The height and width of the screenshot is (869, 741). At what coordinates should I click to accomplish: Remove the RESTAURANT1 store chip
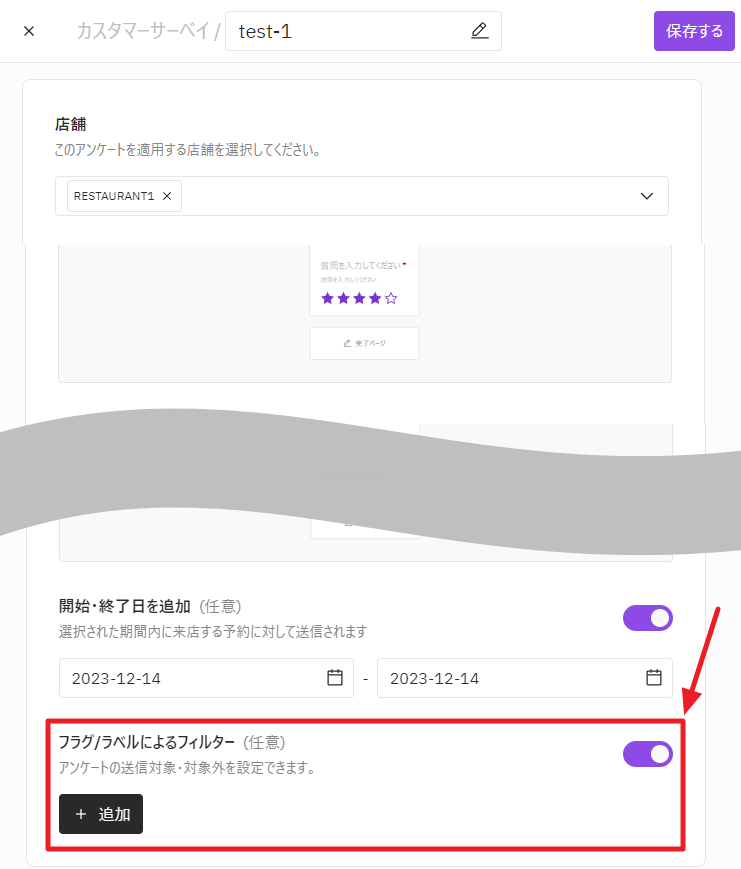click(167, 196)
